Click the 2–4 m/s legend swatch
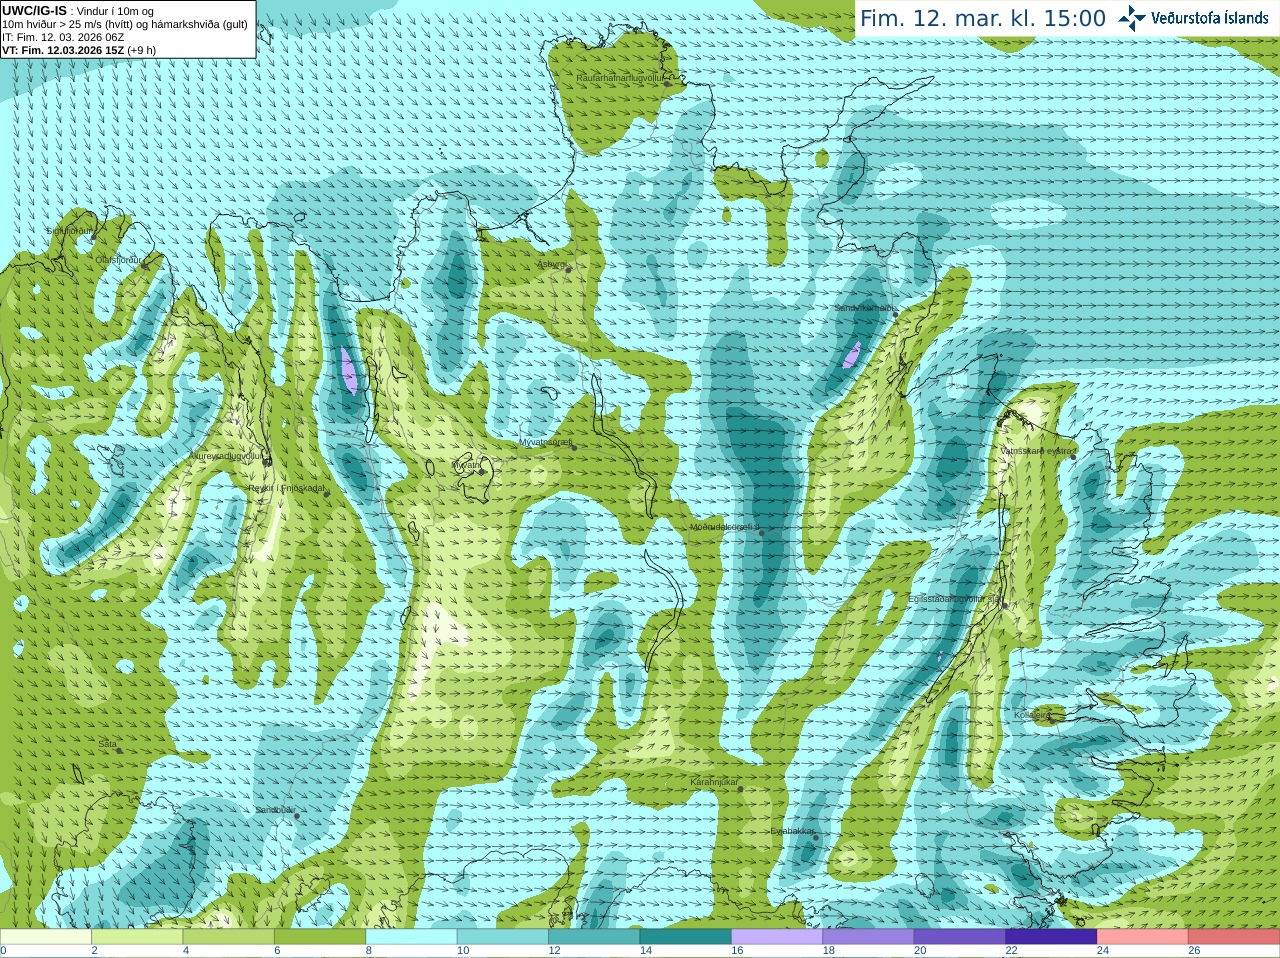The image size is (1280, 958). tap(138, 937)
